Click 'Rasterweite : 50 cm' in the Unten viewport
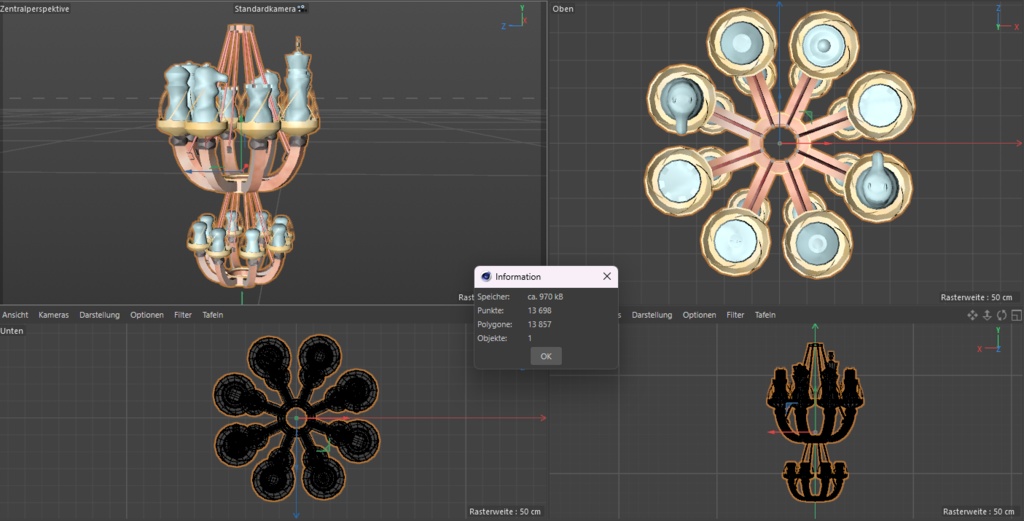 coord(505,511)
